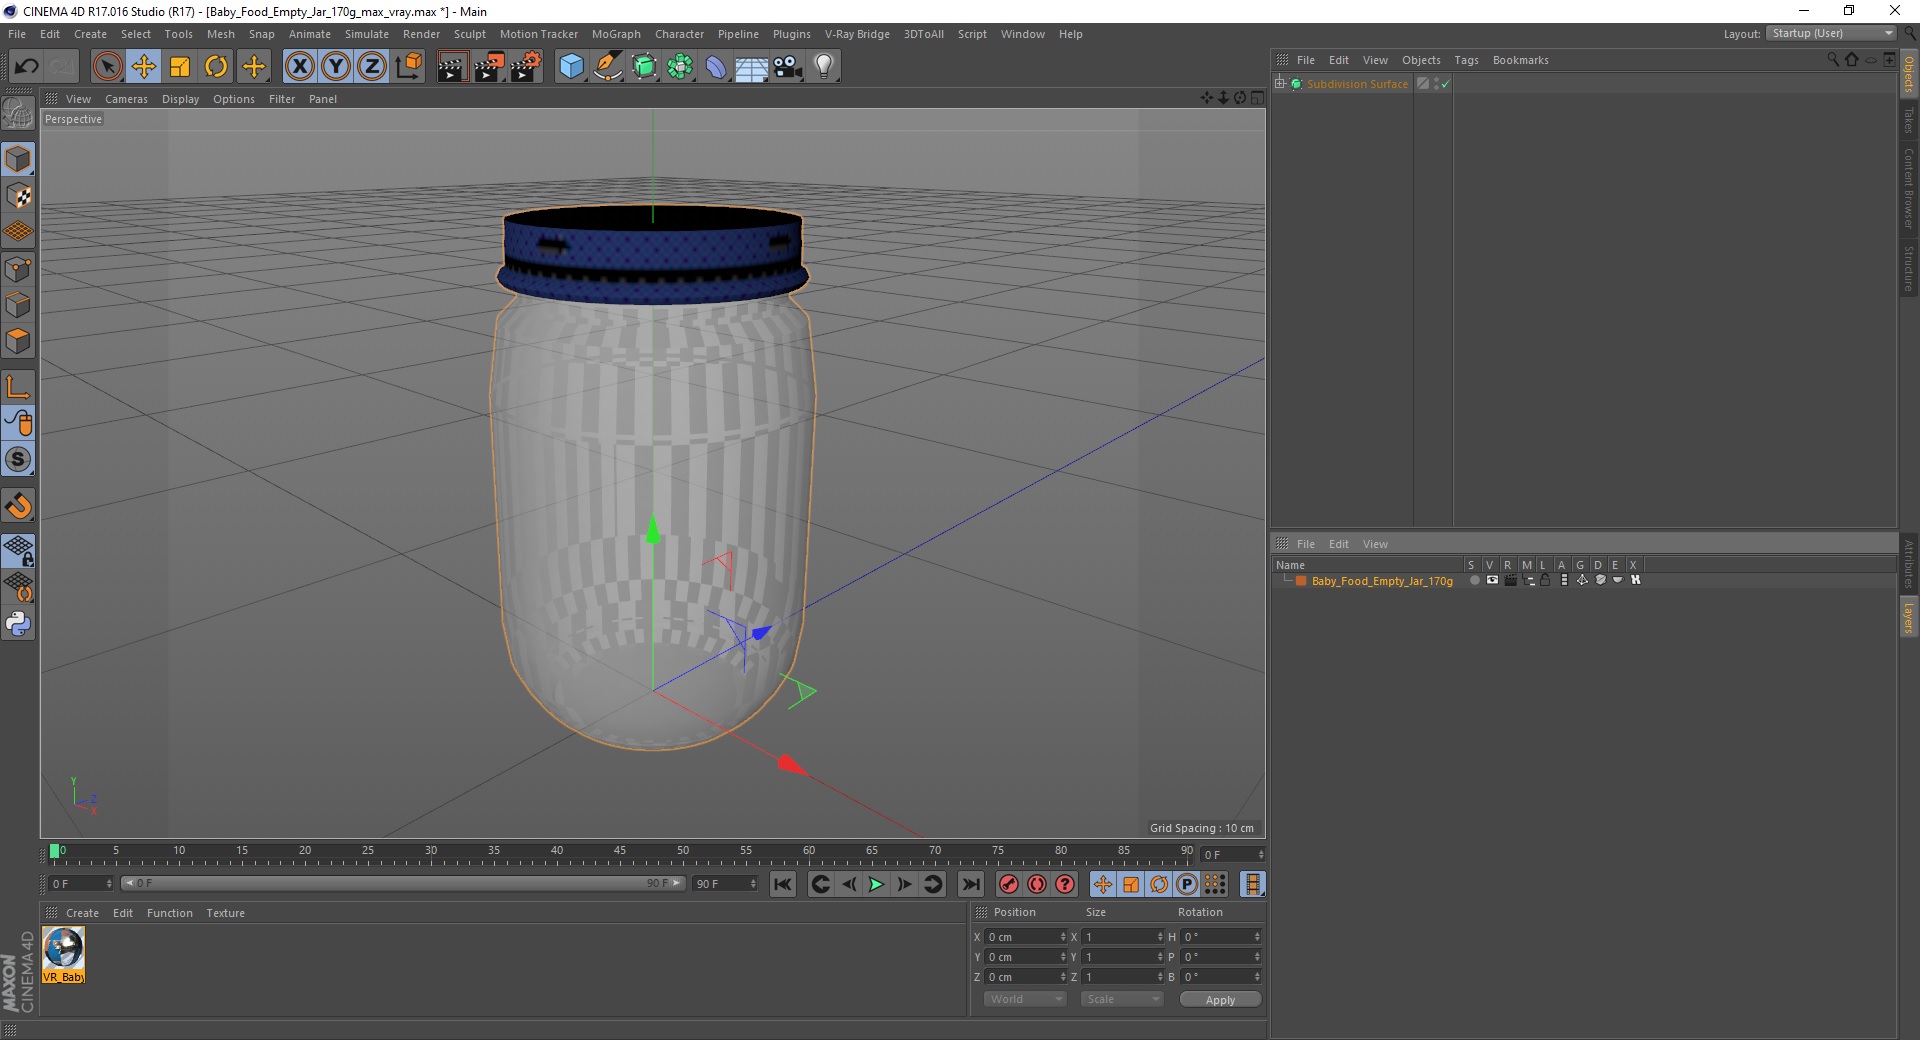
Task: Click Position X input field
Action: coord(1023,937)
